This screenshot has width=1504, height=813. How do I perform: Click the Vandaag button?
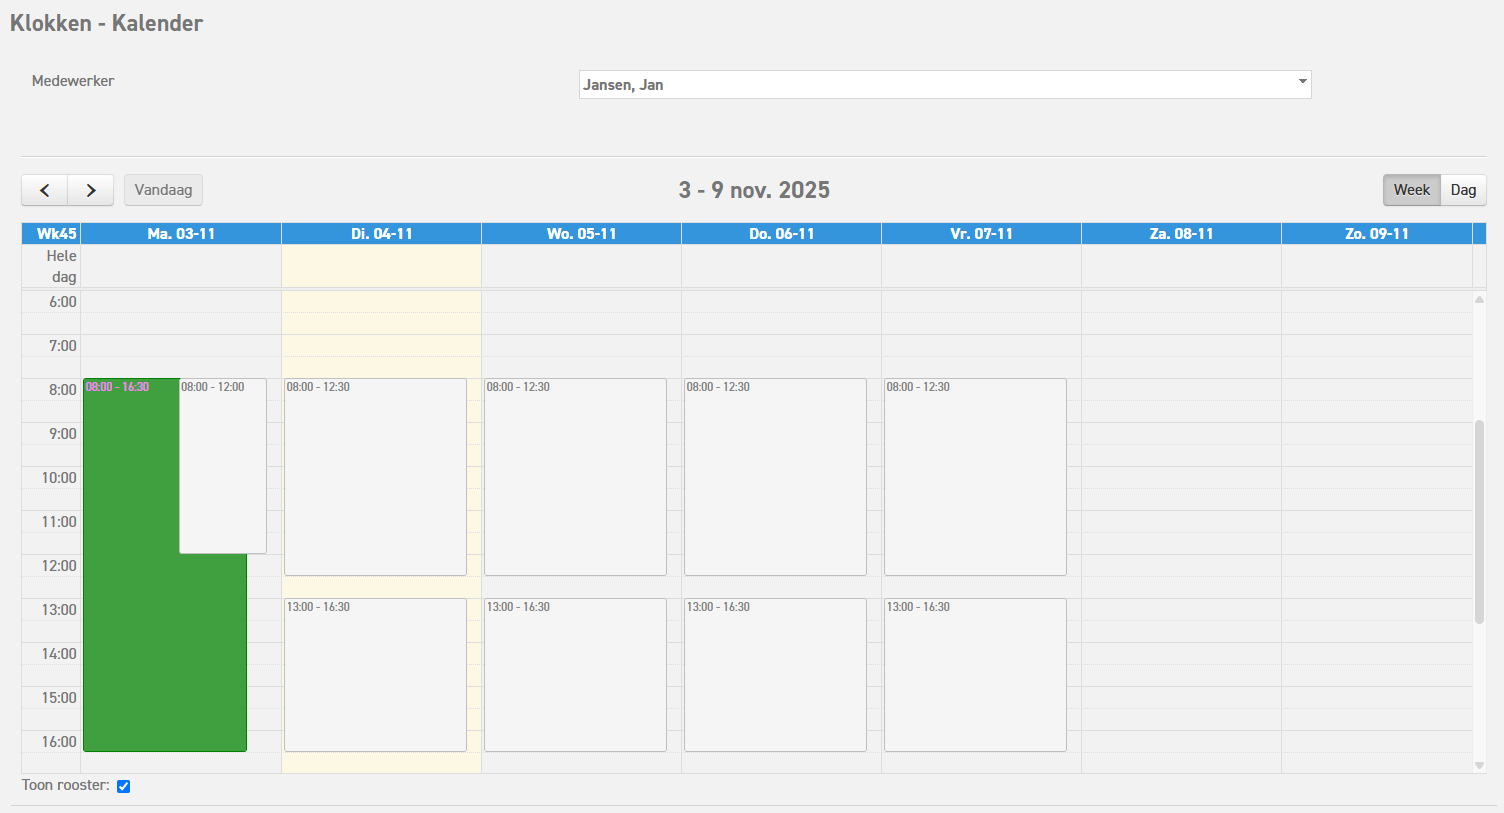163,190
